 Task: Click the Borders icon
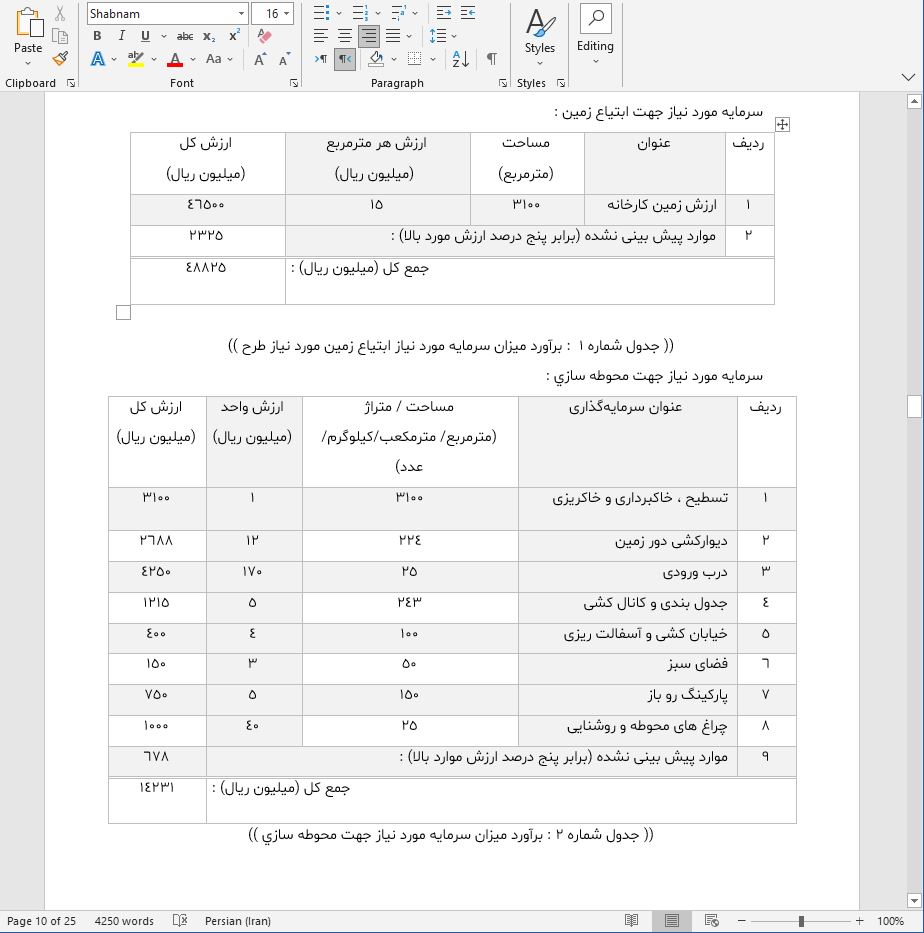tap(415, 59)
